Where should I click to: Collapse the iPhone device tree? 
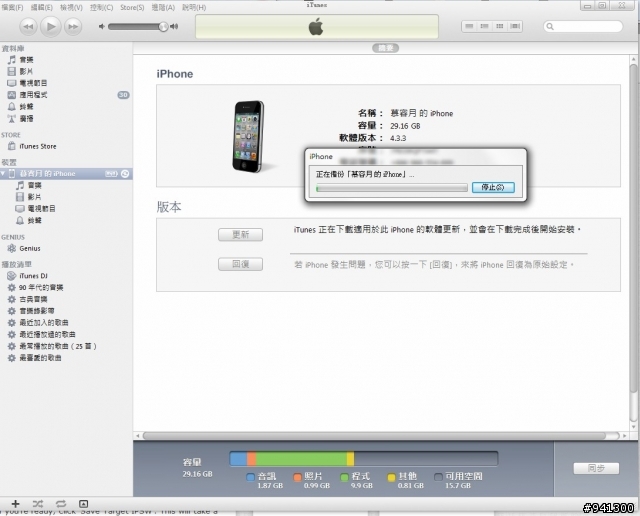tap(3, 173)
